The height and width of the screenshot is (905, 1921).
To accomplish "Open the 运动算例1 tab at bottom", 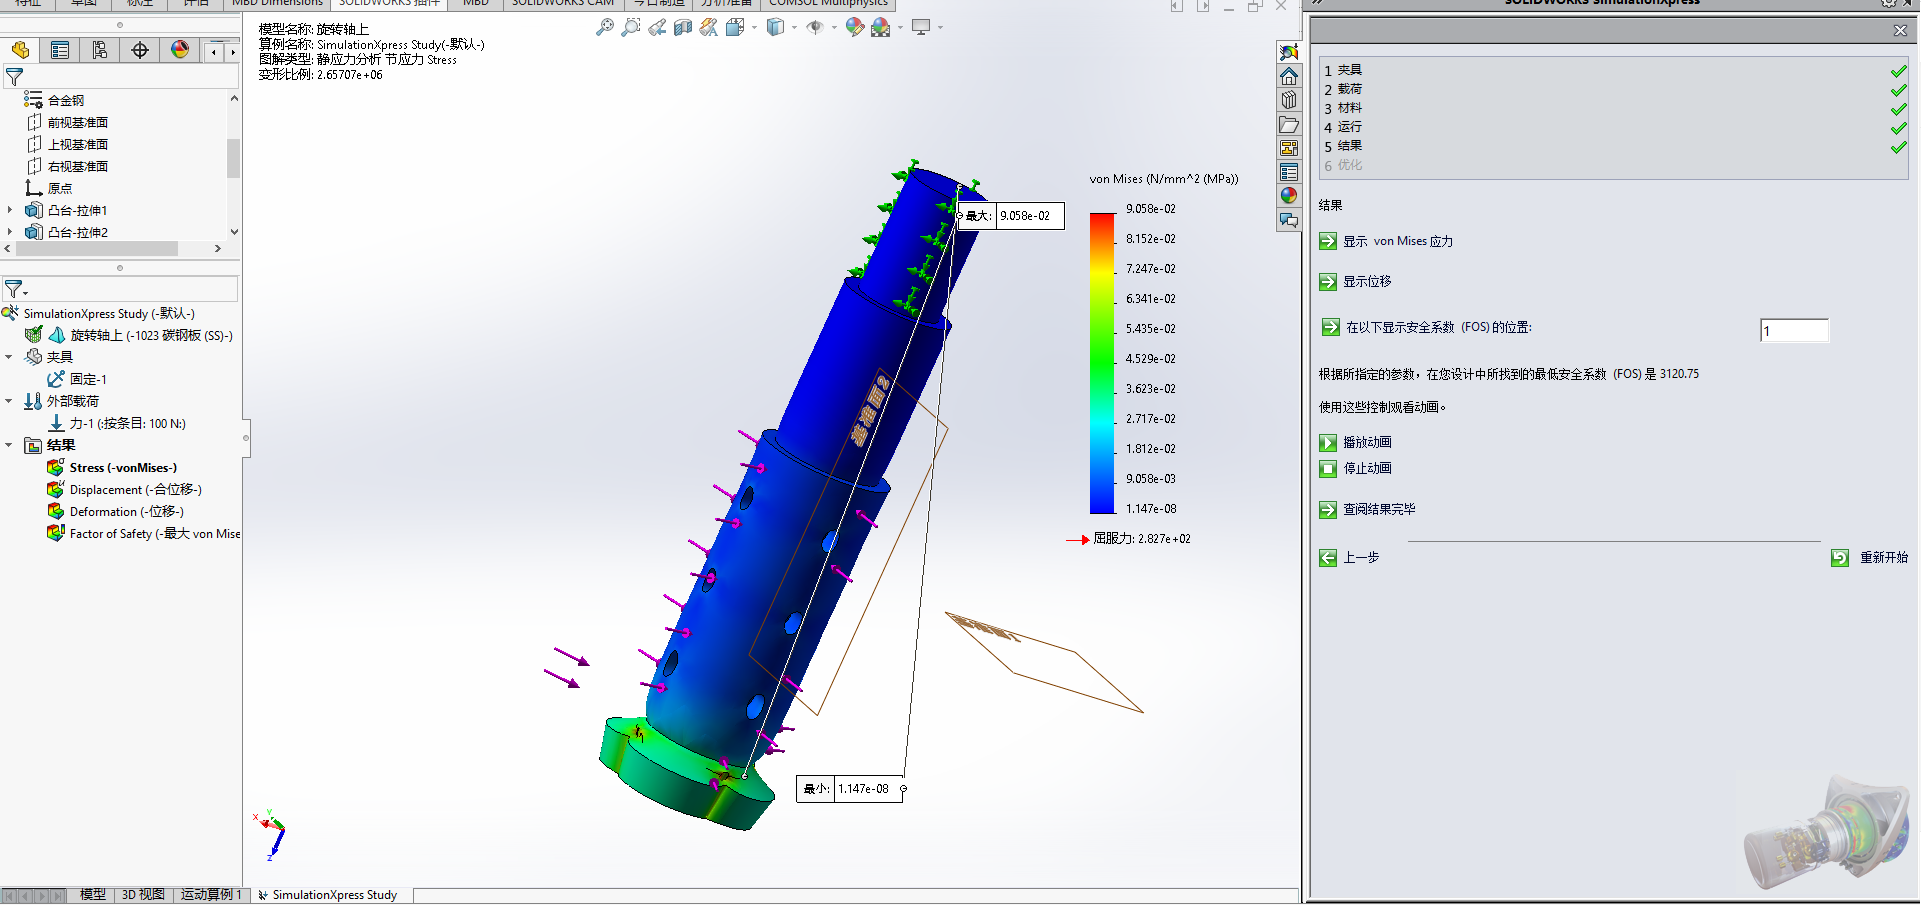I will click(211, 895).
